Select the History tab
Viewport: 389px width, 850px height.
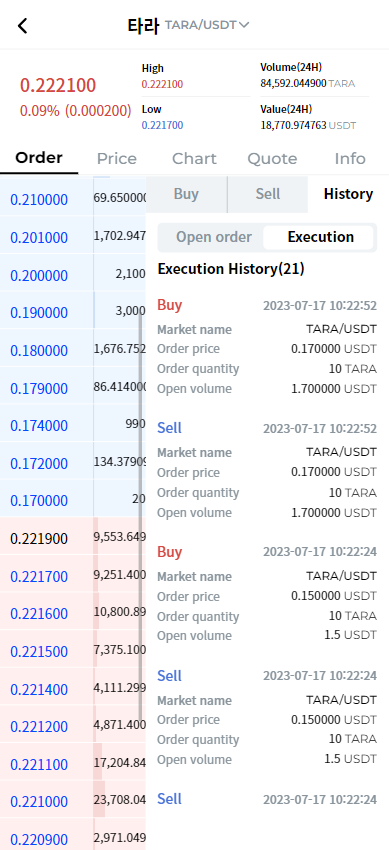pos(348,194)
